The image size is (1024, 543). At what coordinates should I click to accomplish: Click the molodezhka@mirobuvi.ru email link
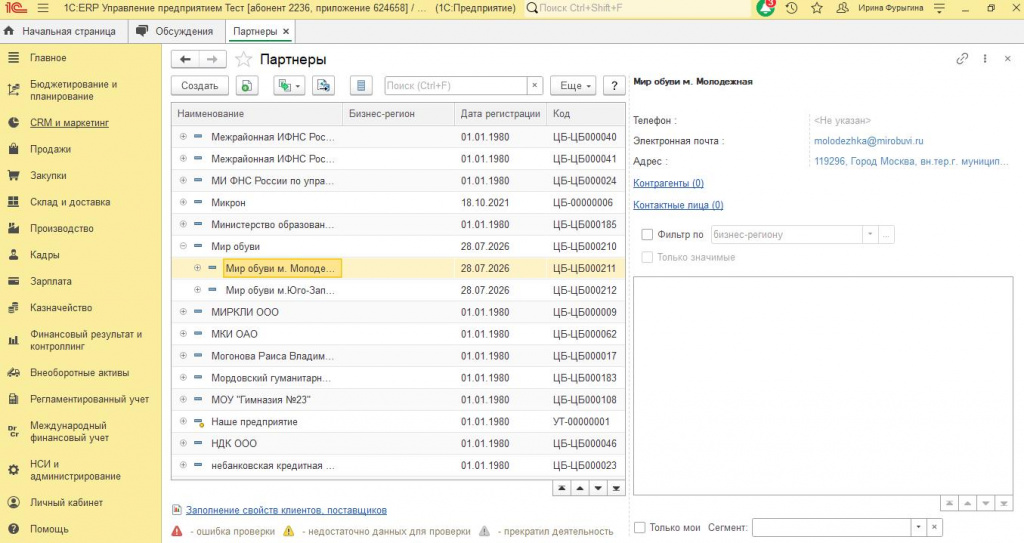click(x=869, y=140)
